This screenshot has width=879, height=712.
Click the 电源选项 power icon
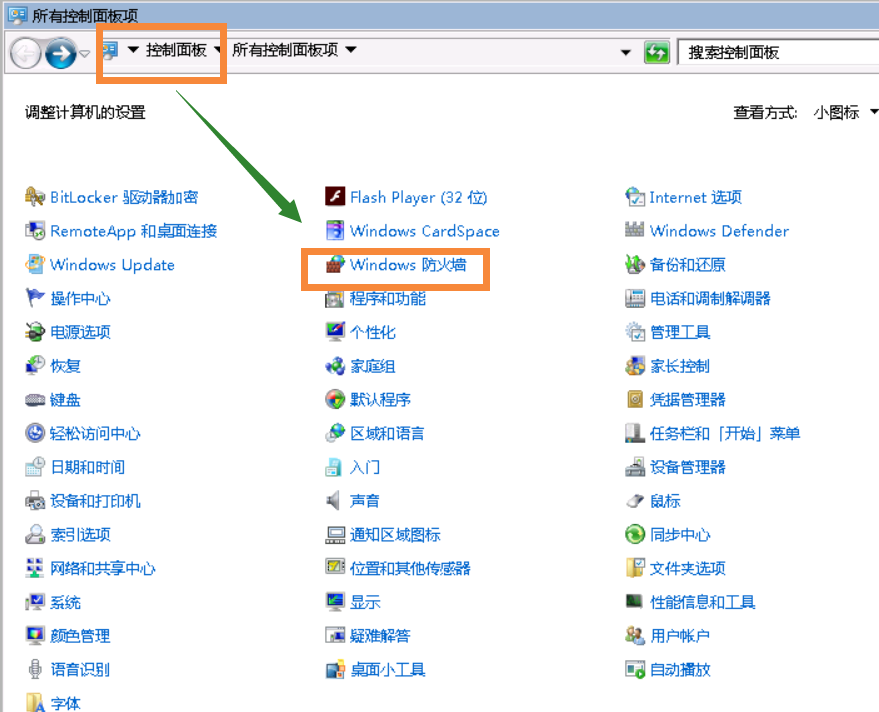click(35, 332)
